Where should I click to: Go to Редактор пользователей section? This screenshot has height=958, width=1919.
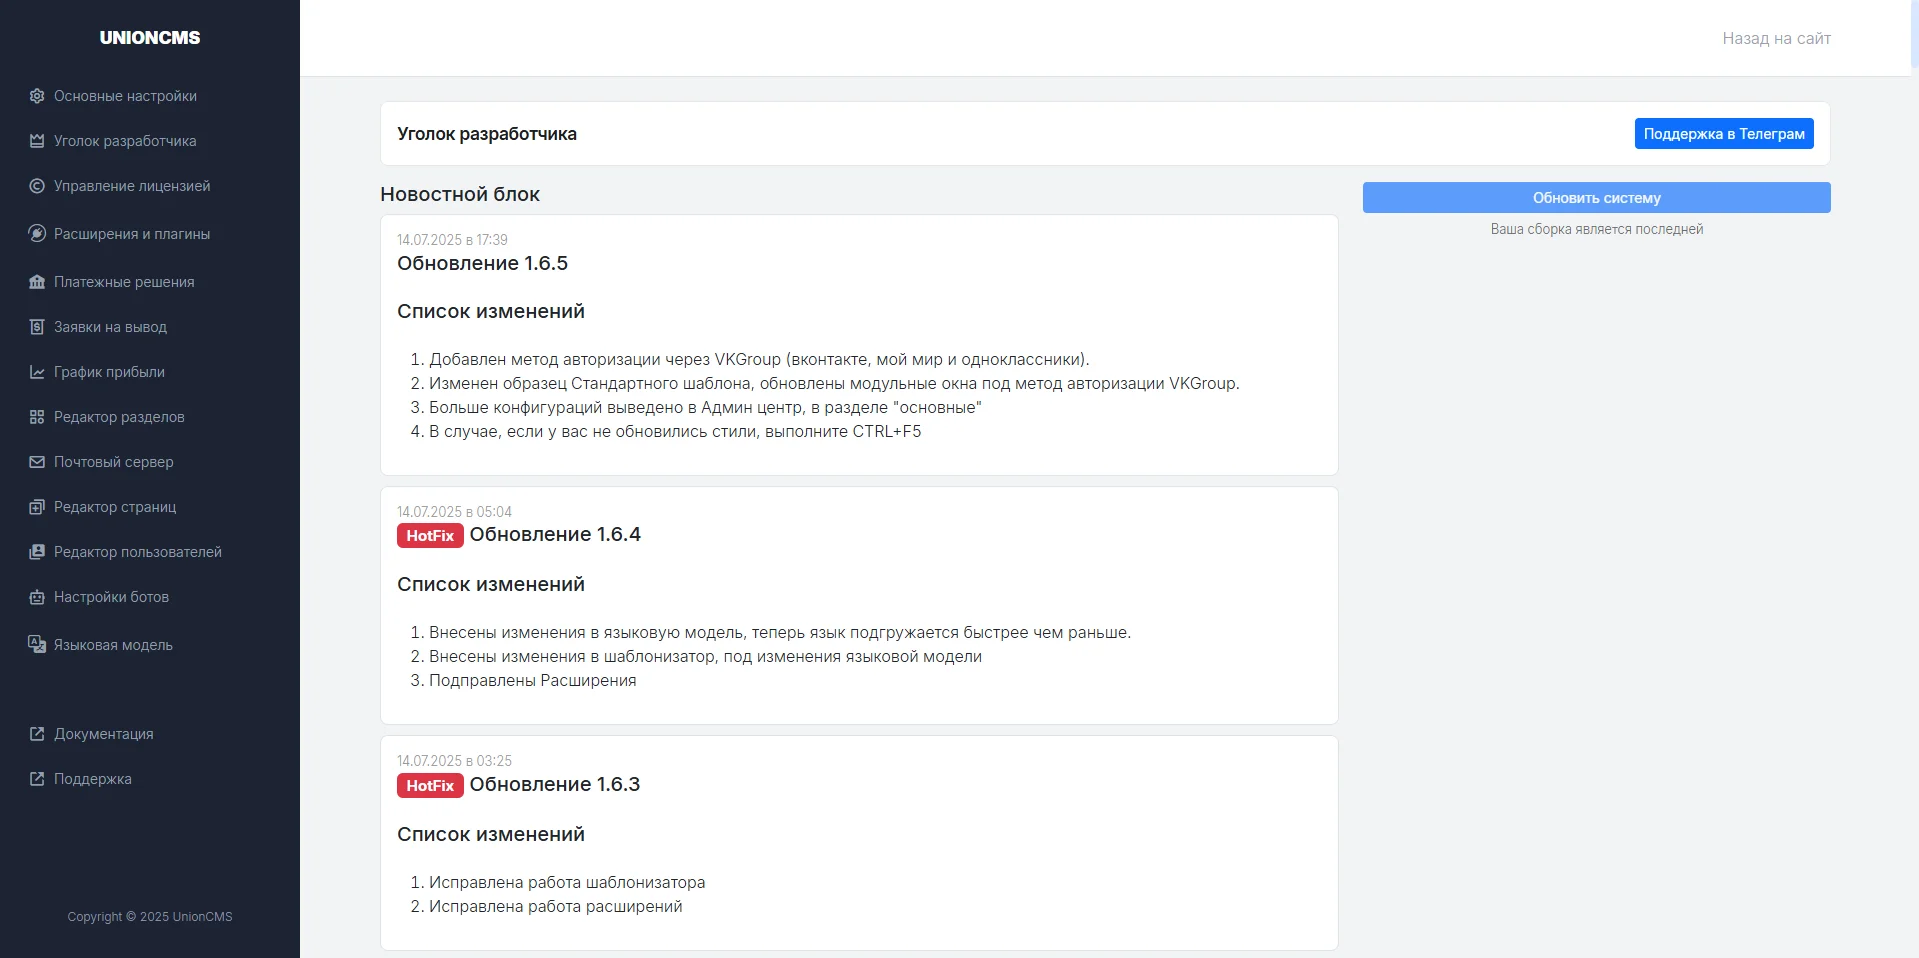(x=138, y=552)
